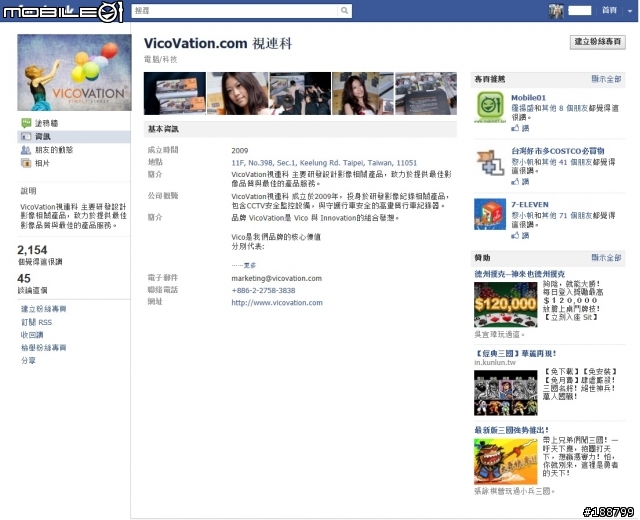The width and height of the screenshot is (640, 520).
Task: Select the Info icon in left sidebar
Action: (x=26, y=136)
